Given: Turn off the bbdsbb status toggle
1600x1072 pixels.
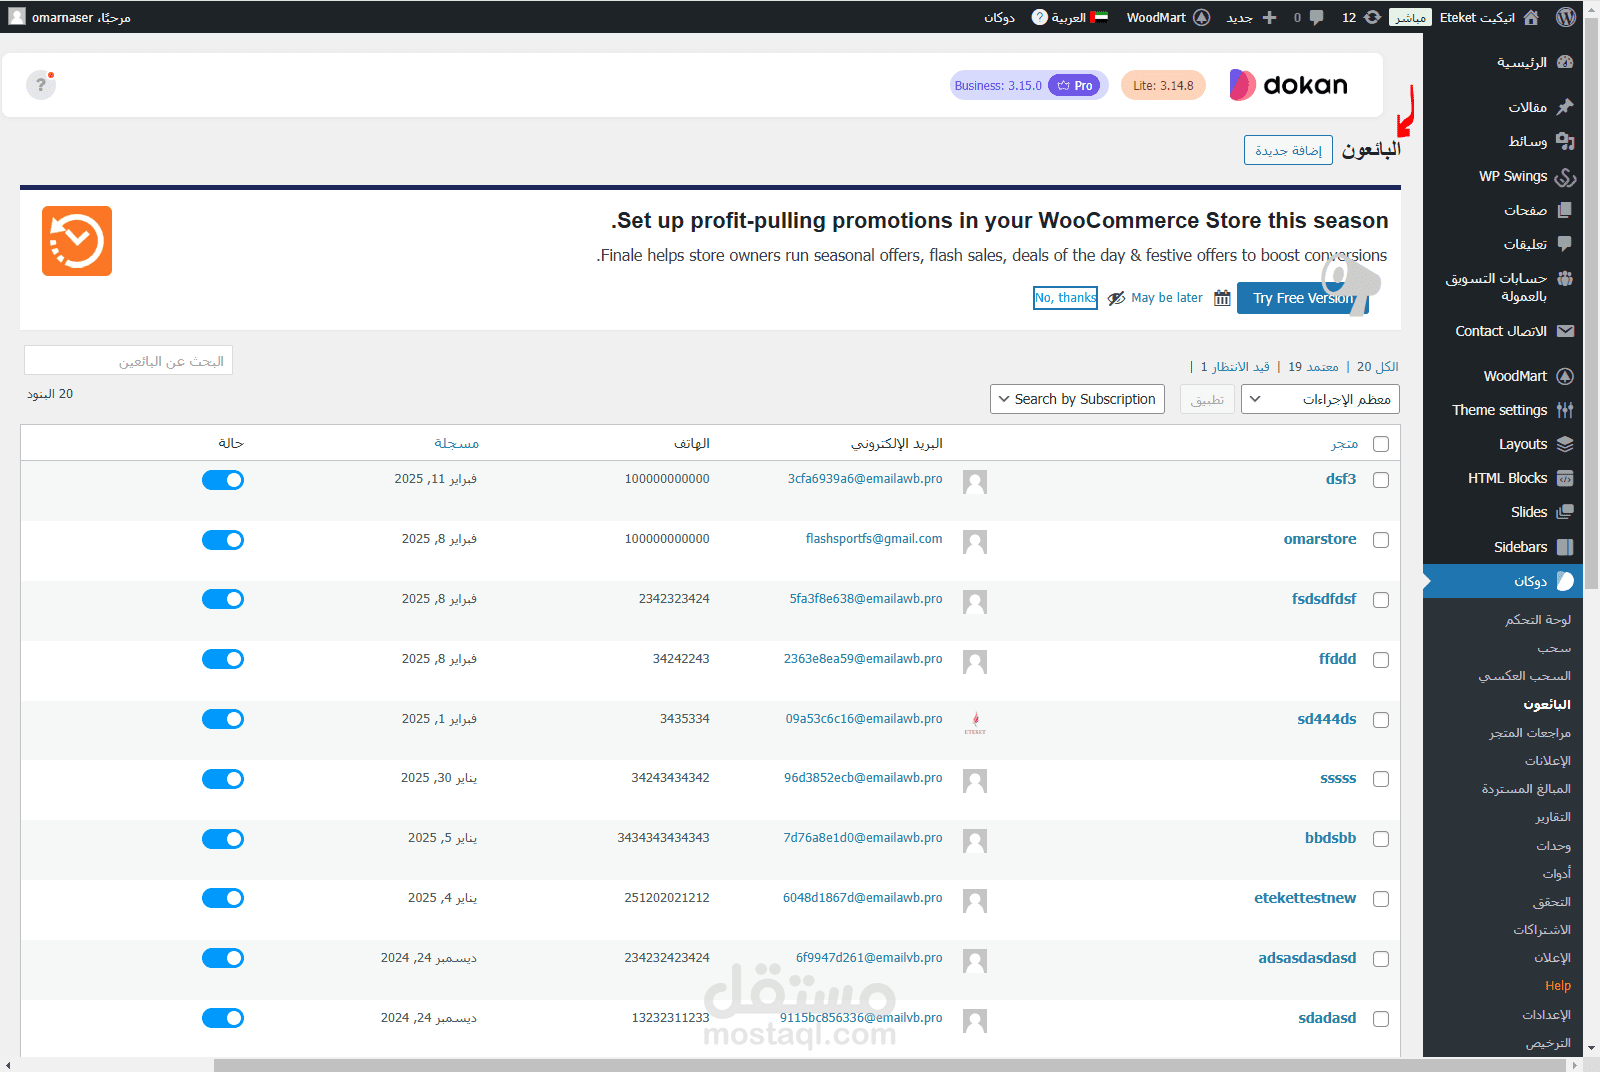Looking at the screenshot, I should click(x=223, y=839).
